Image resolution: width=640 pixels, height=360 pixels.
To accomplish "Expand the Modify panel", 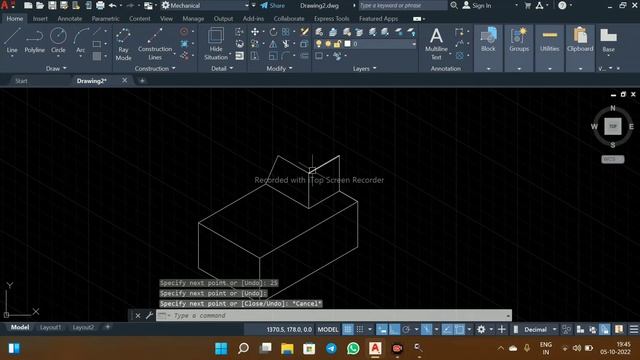I will point(279,69).
